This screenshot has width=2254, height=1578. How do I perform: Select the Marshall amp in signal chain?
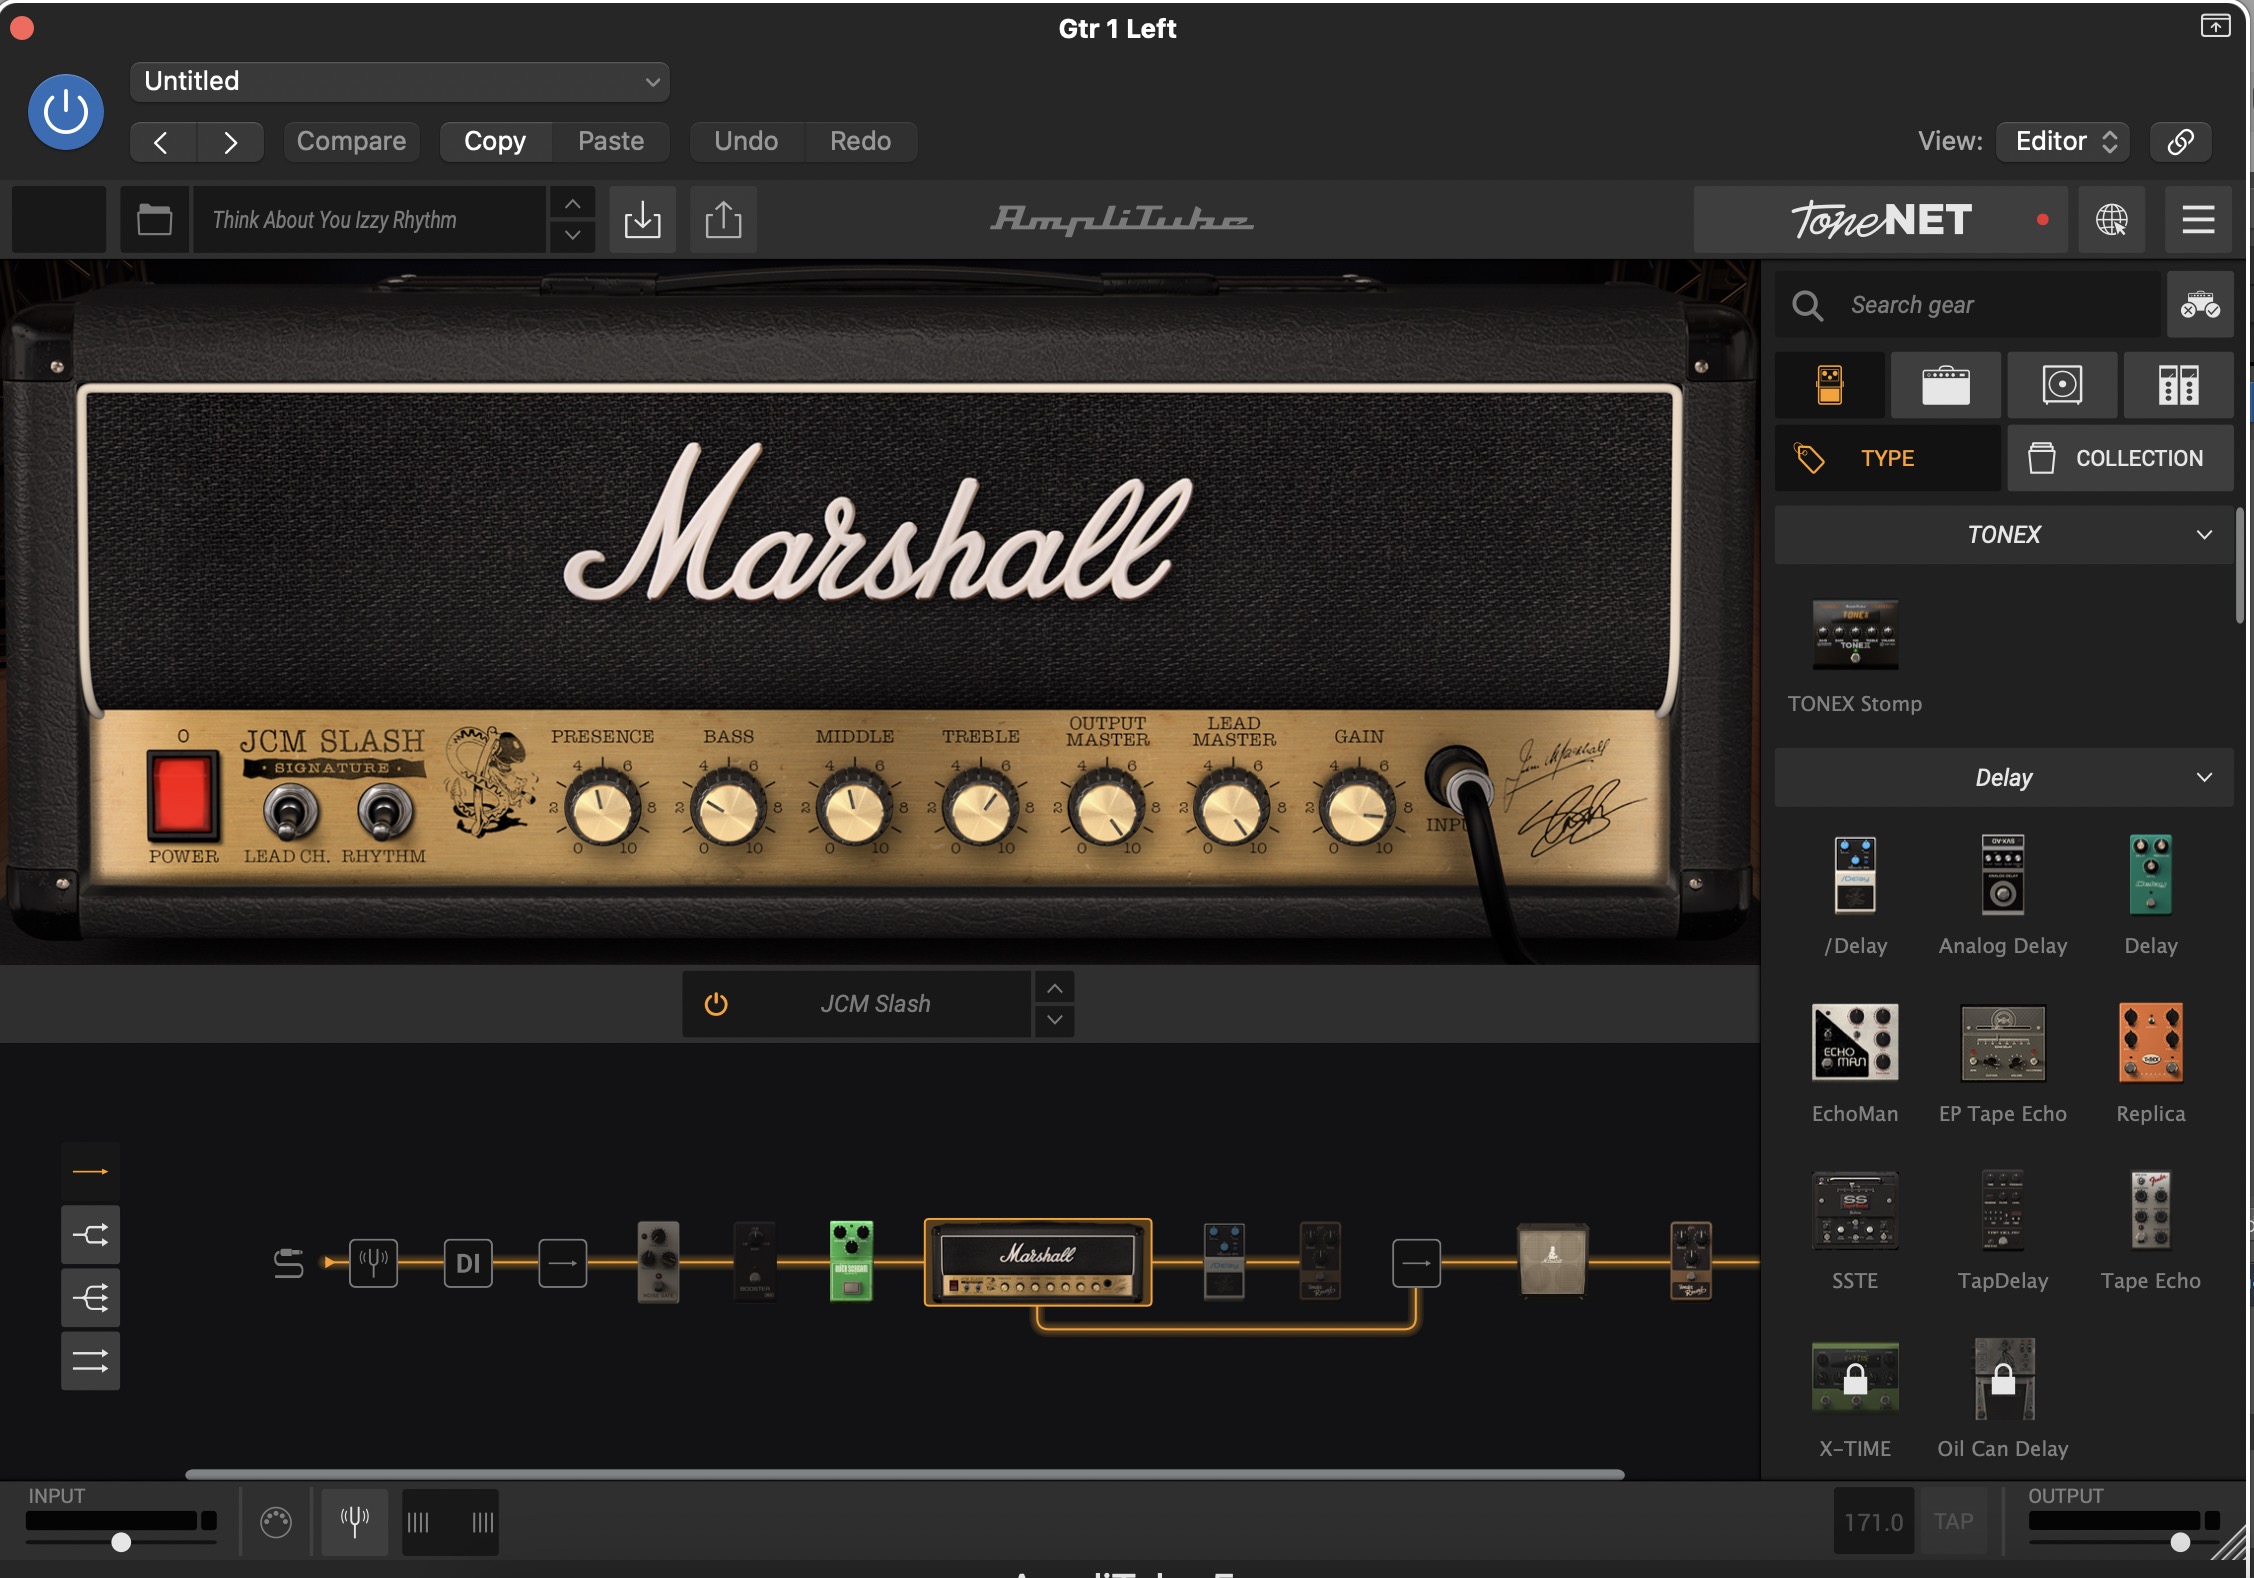(1038, 1262)
